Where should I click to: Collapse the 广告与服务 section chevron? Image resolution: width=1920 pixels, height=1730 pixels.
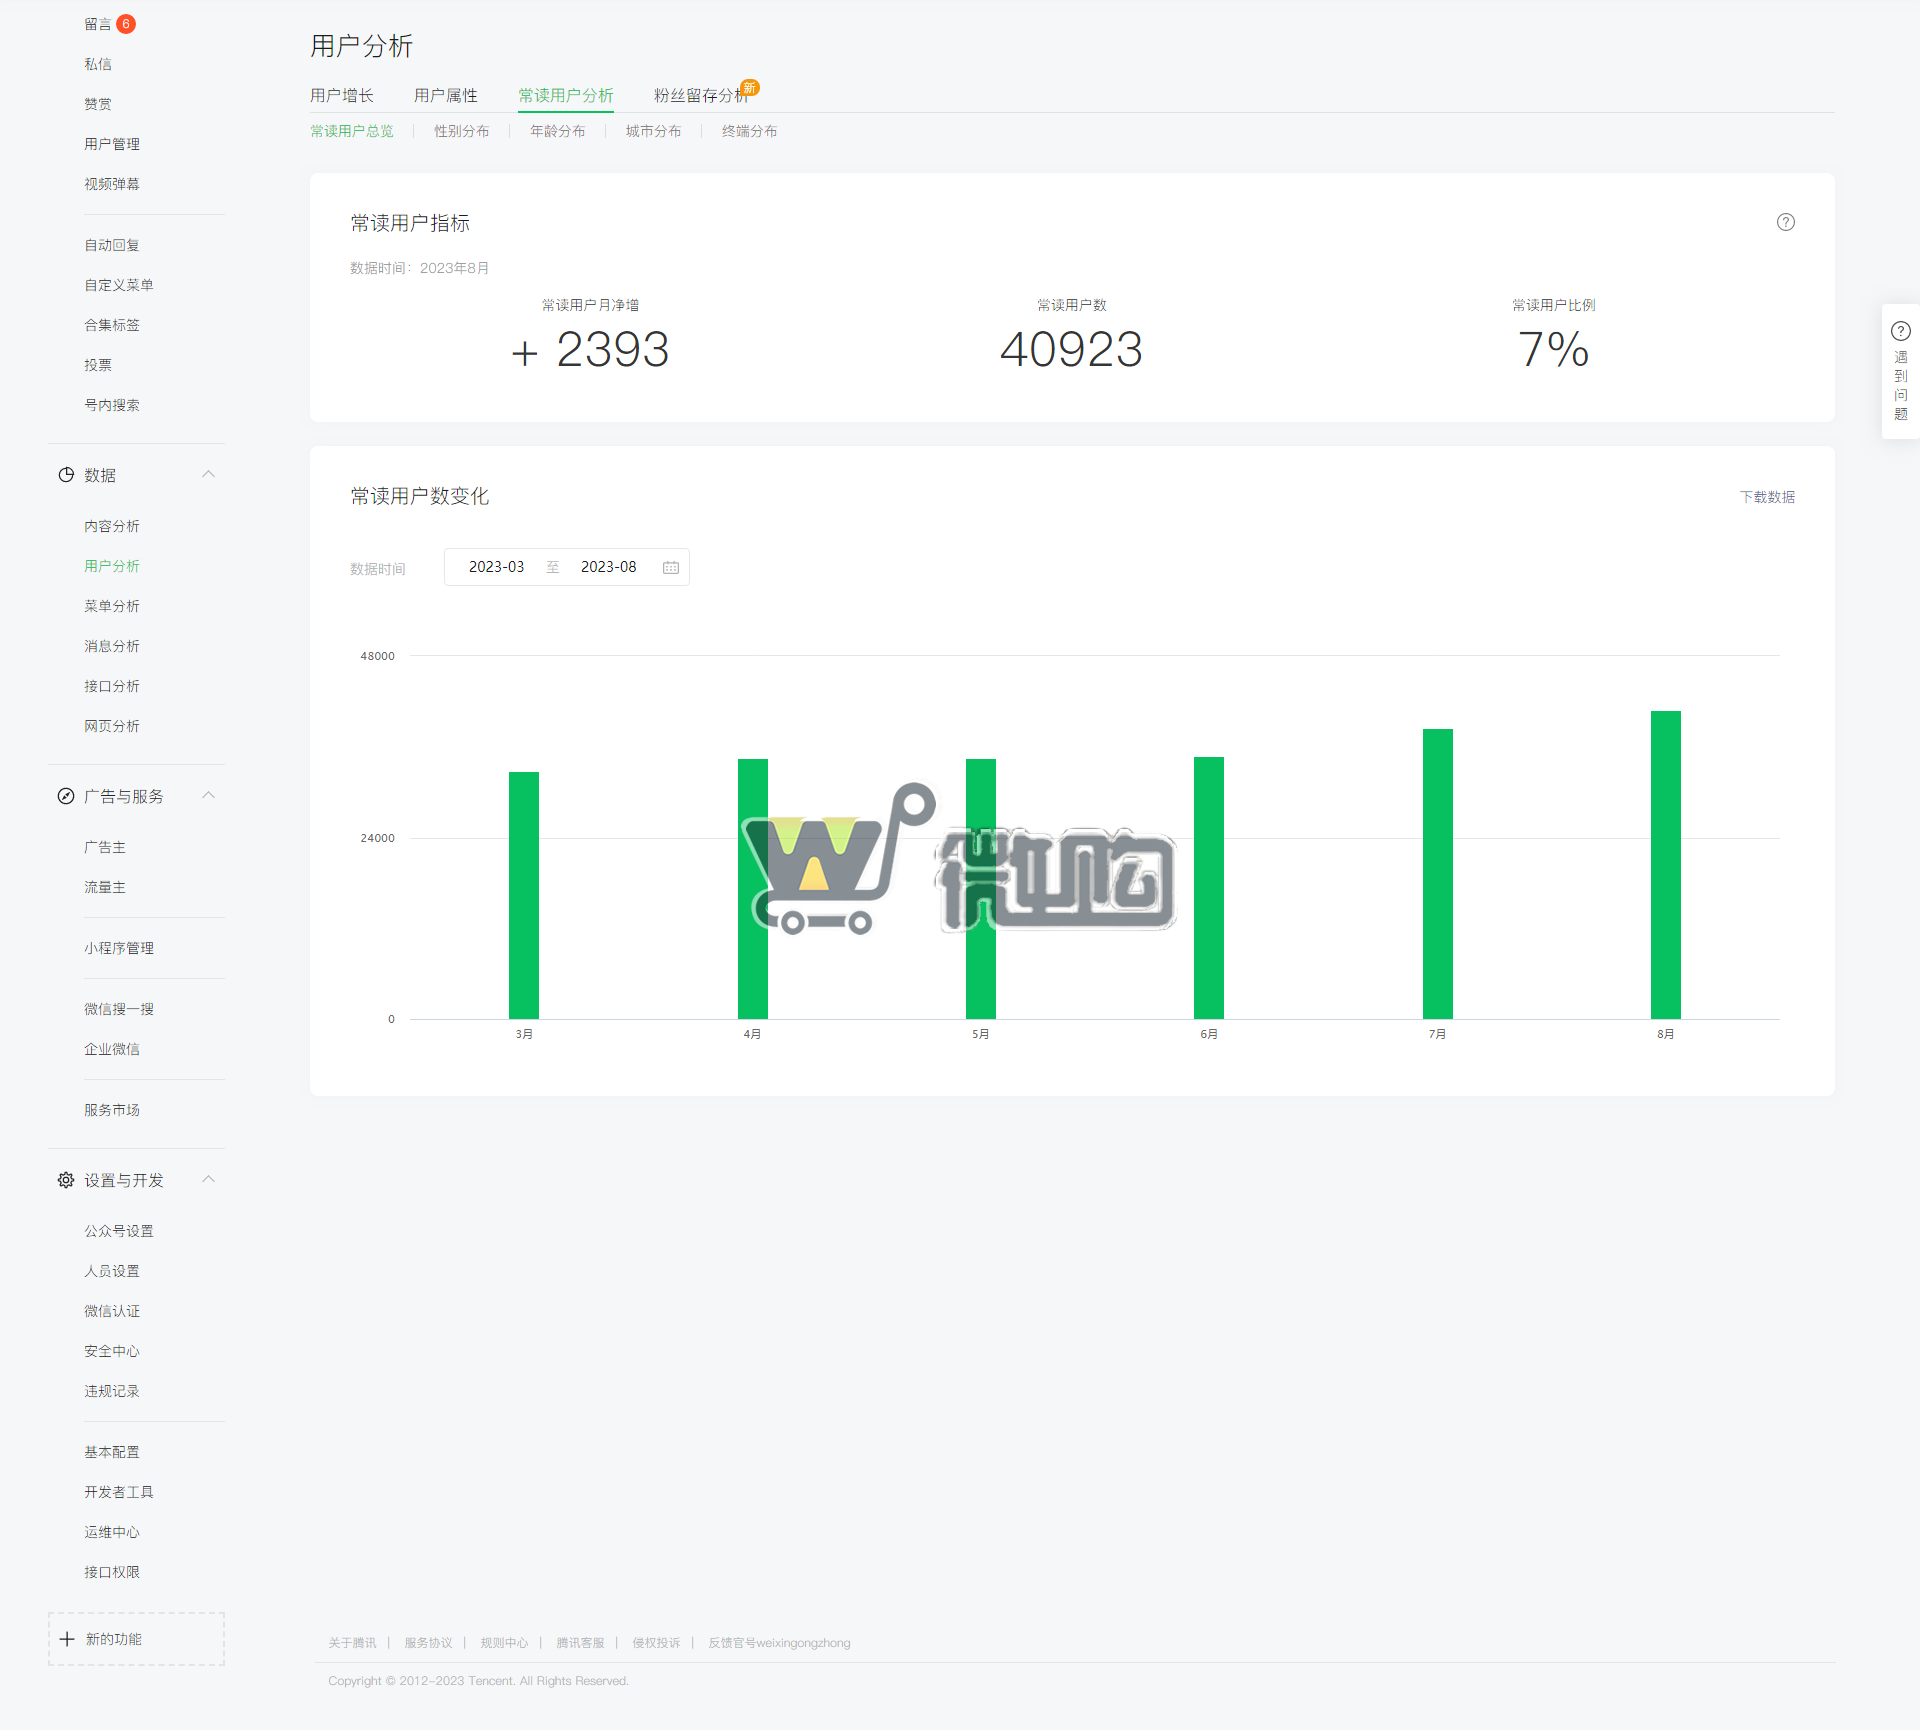tap(208, 795)
